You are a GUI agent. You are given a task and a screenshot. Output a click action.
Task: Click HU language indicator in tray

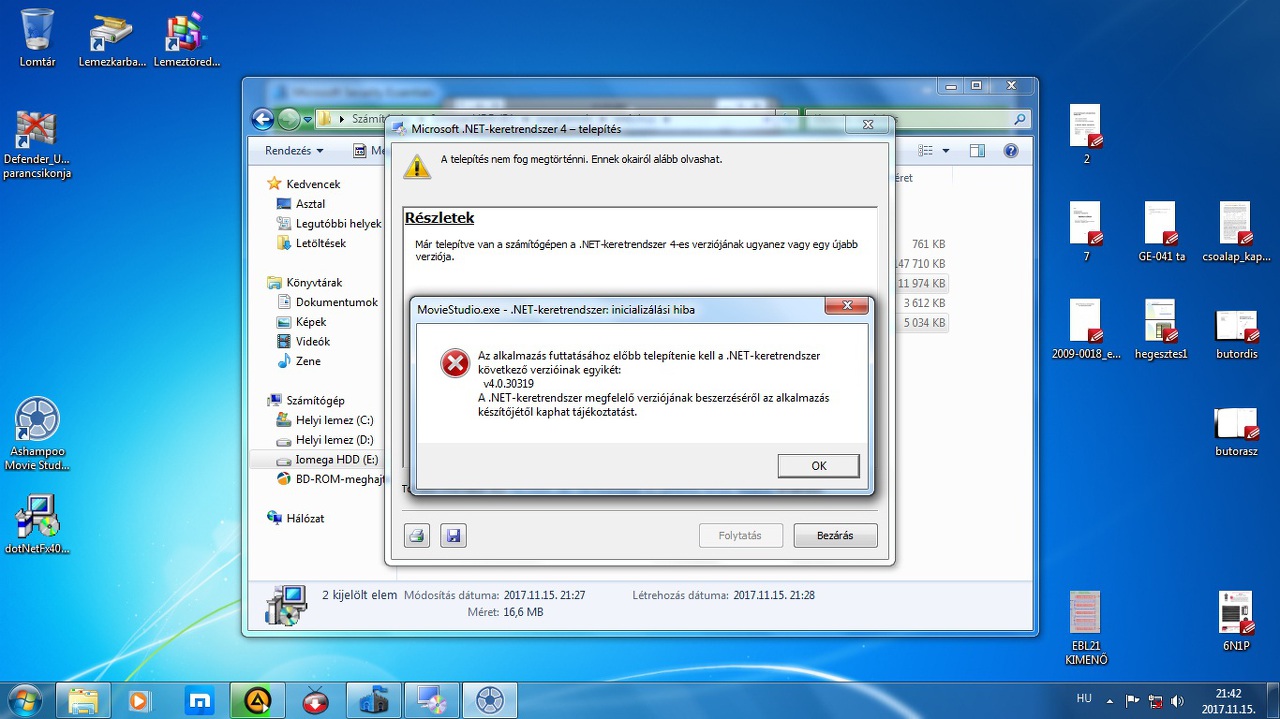1084,700
